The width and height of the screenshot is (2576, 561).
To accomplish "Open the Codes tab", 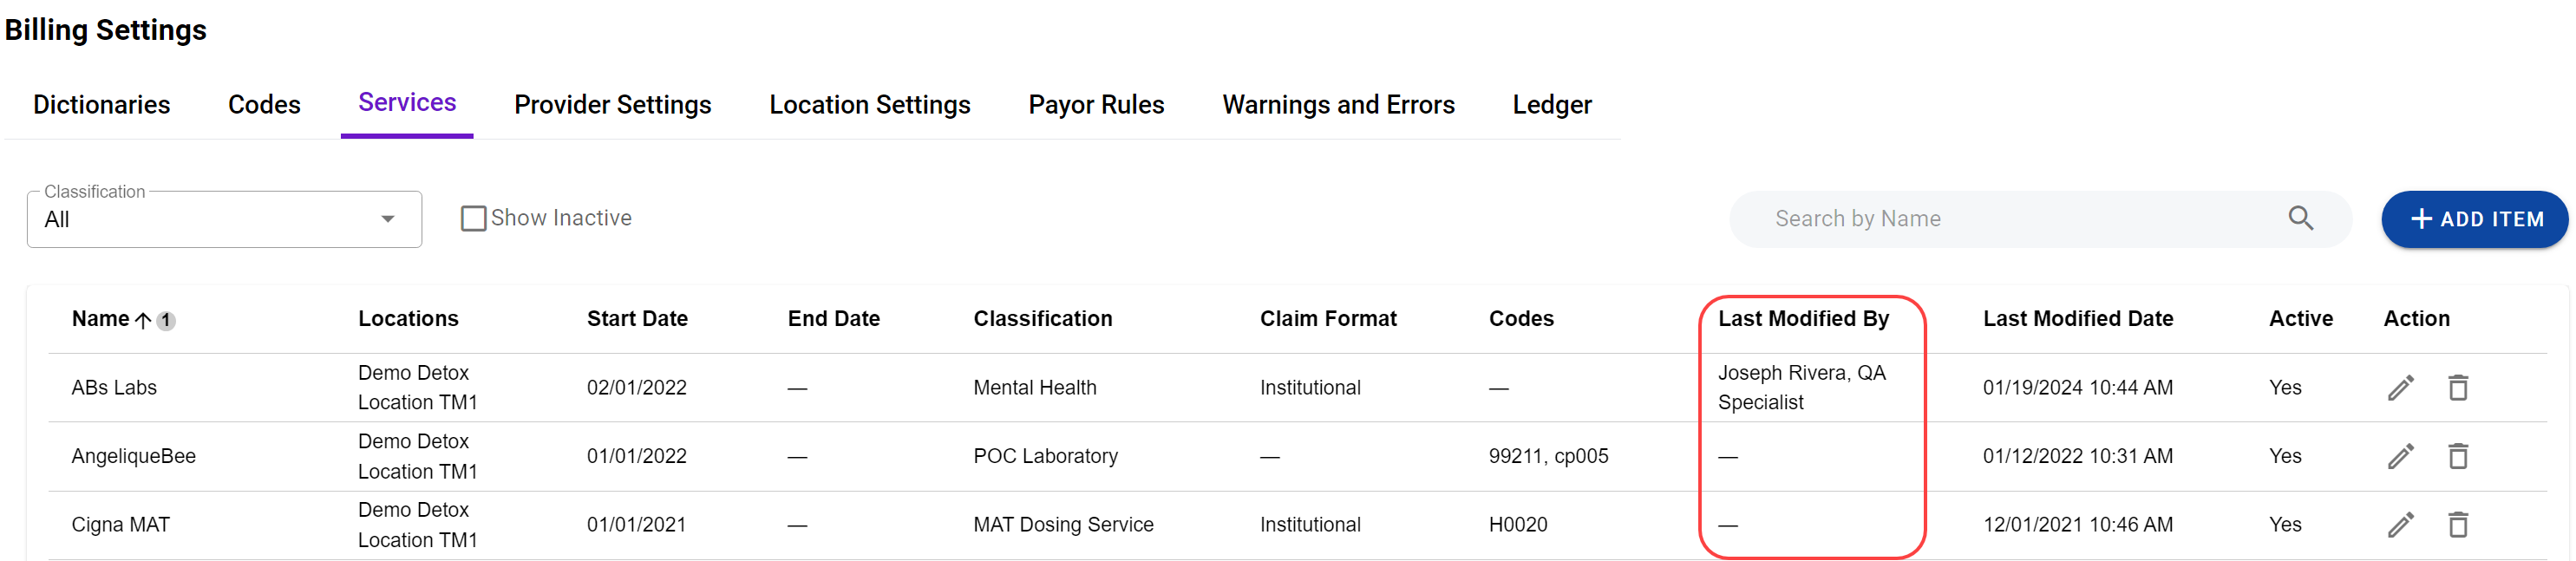I will 264,105.
